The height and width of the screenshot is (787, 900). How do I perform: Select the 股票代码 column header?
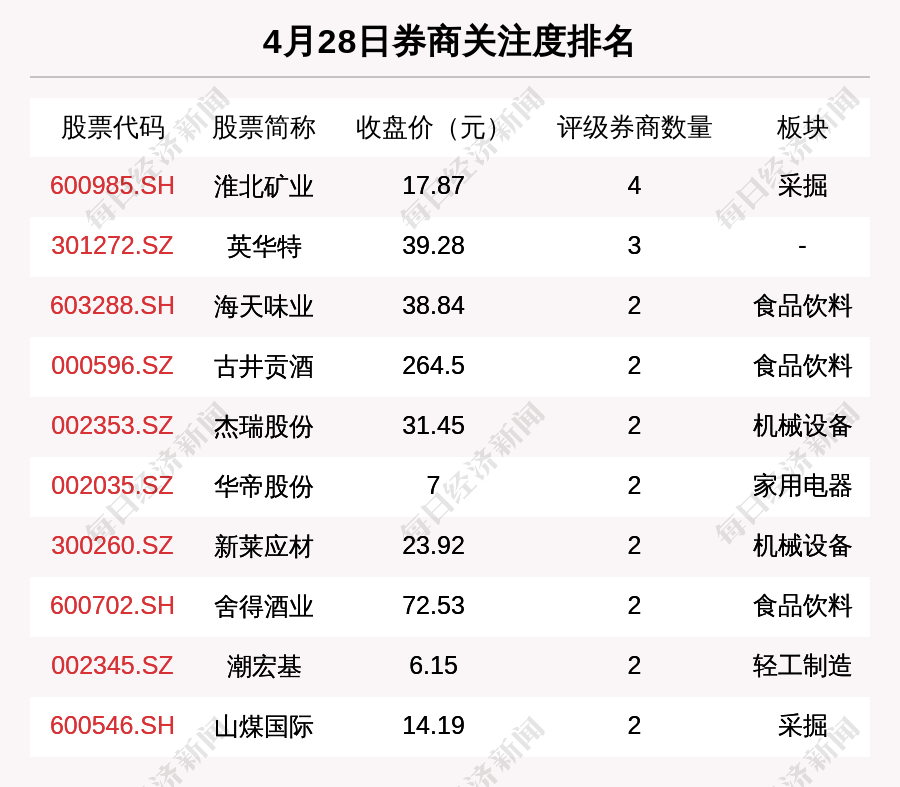(x=113, y=127)
